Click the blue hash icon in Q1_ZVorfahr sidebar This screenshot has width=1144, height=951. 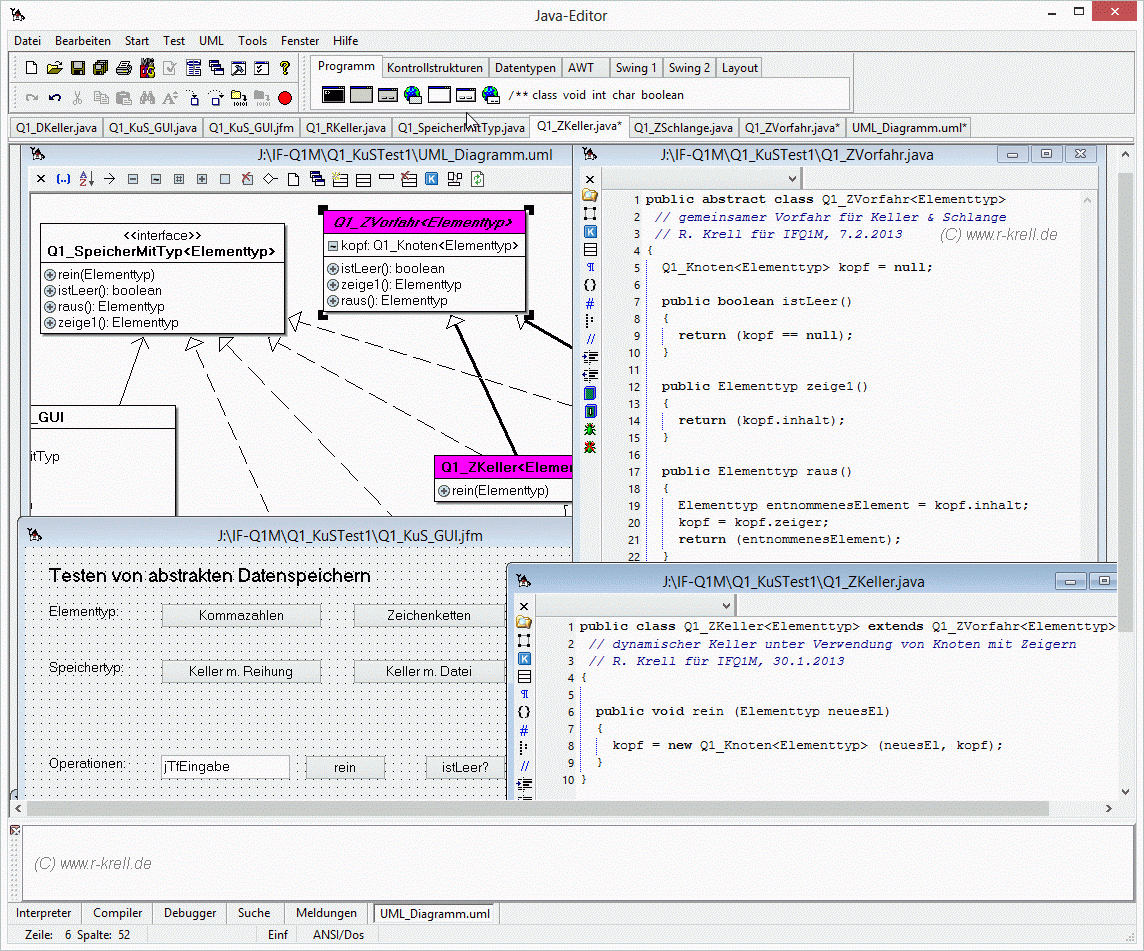590,303
